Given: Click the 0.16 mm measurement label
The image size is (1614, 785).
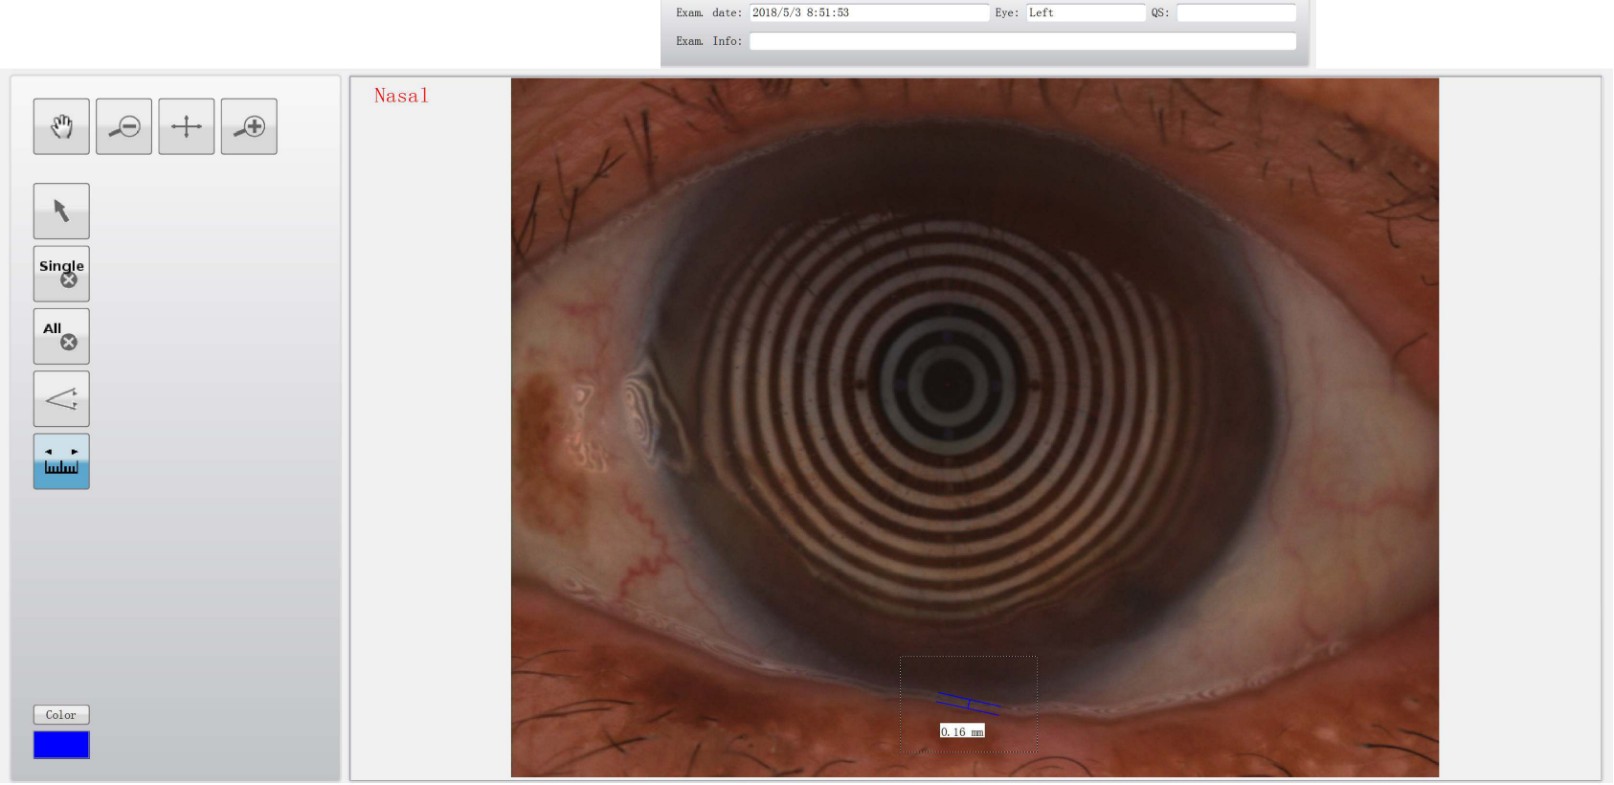Looking at the screenshot, I should pyautogui.click(x=962, y=732).
